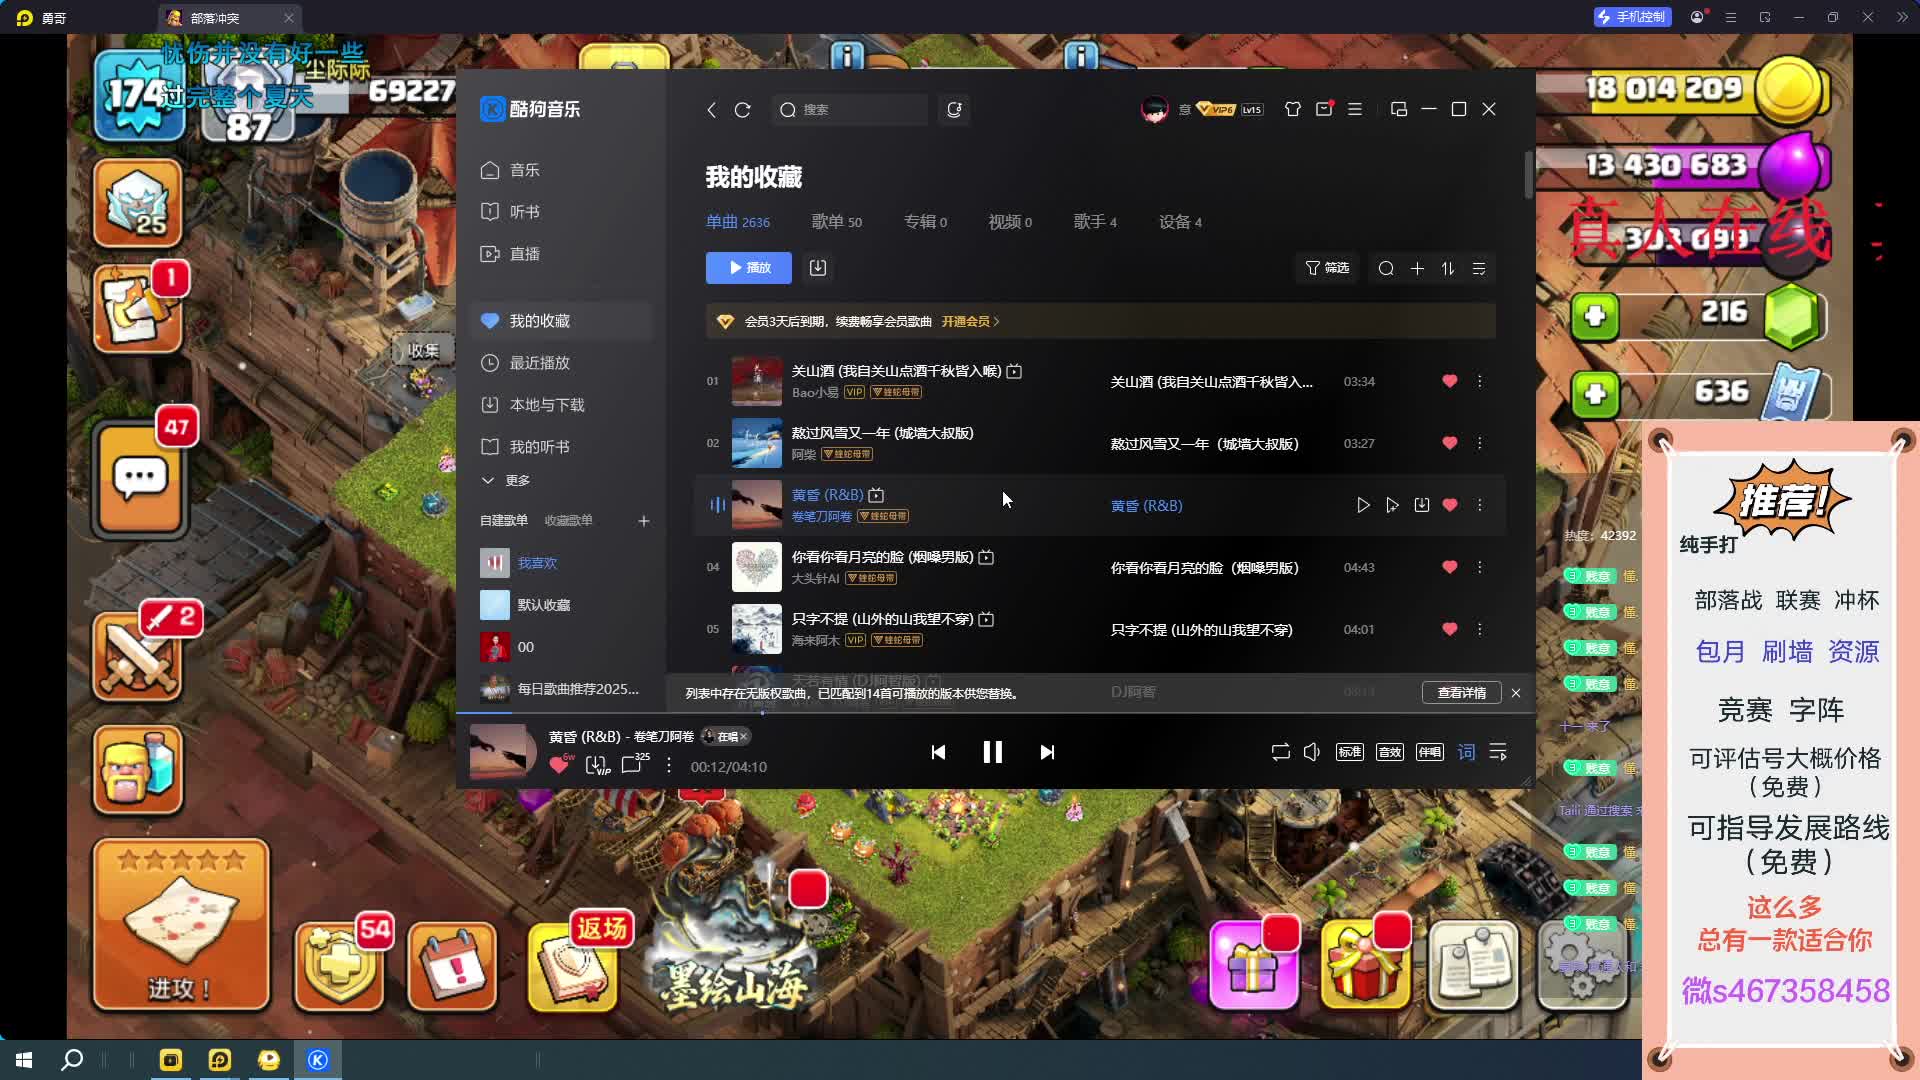The height and width of the screenshot is (1080, 1920).
Task: Toggle repeat play mode icon
Action: (x=1280, y=752)
